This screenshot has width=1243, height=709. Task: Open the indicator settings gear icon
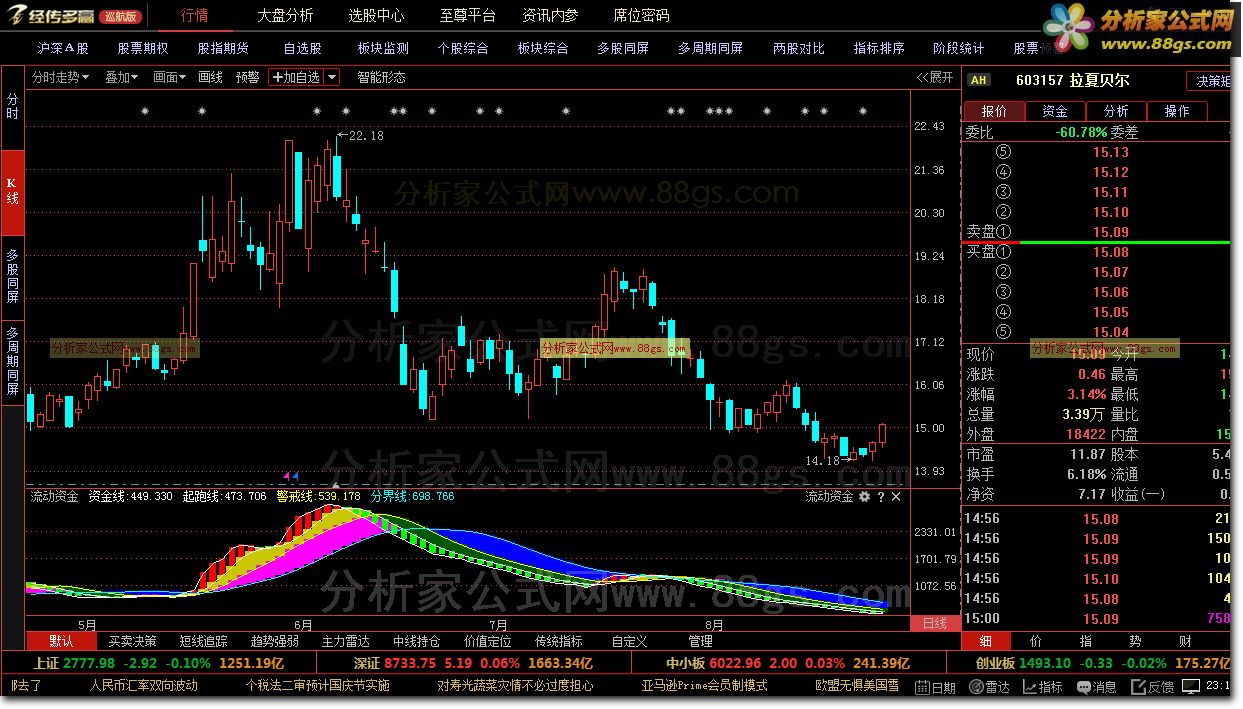(x=865, y=496)
